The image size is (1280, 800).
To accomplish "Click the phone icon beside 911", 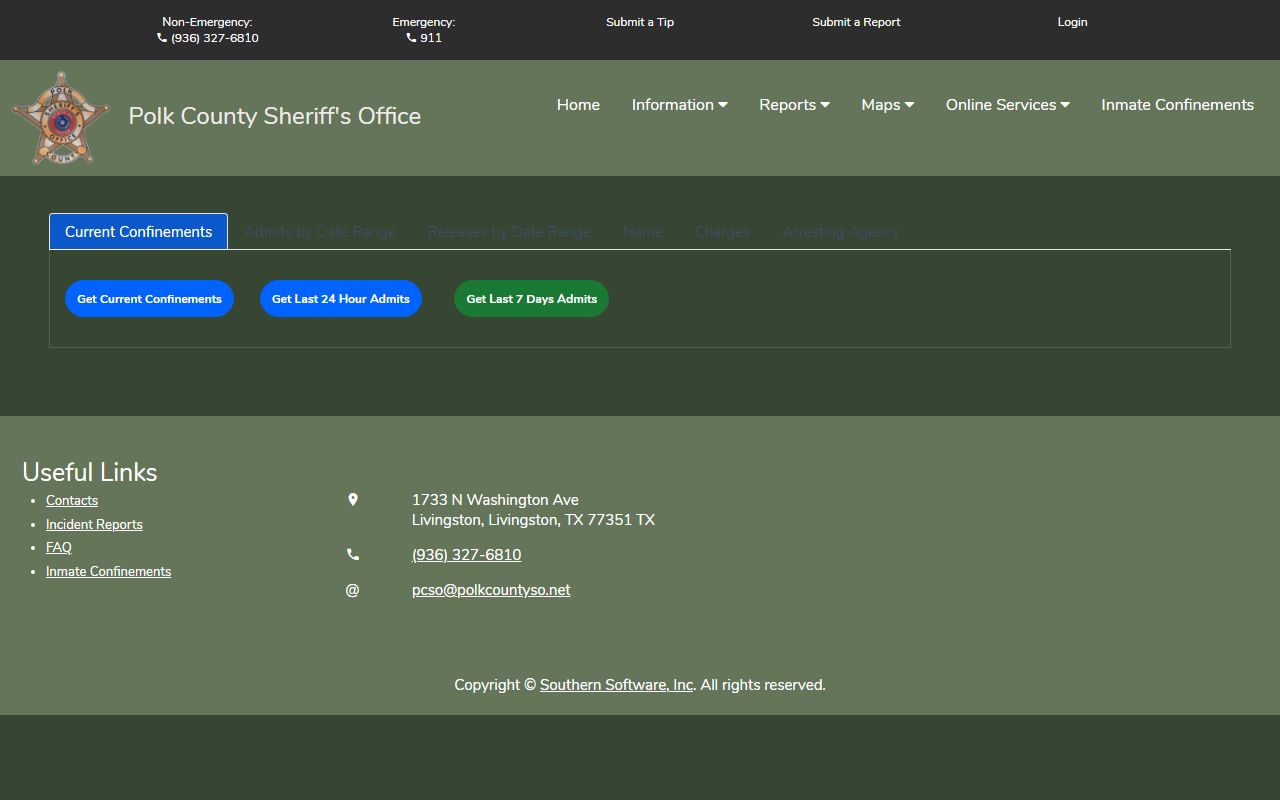I will coord(411,38).
